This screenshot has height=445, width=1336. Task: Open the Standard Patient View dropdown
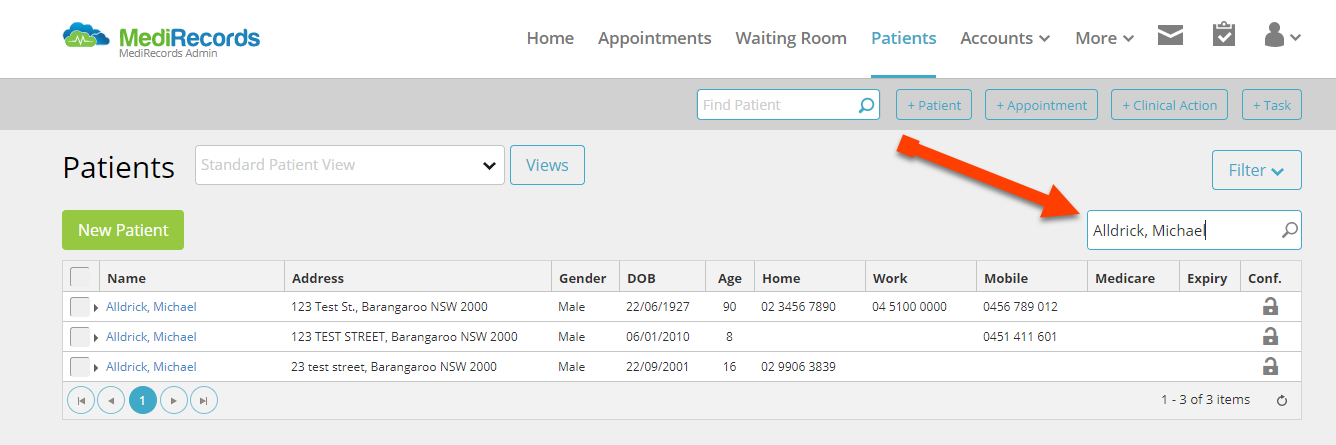point(350,165)
